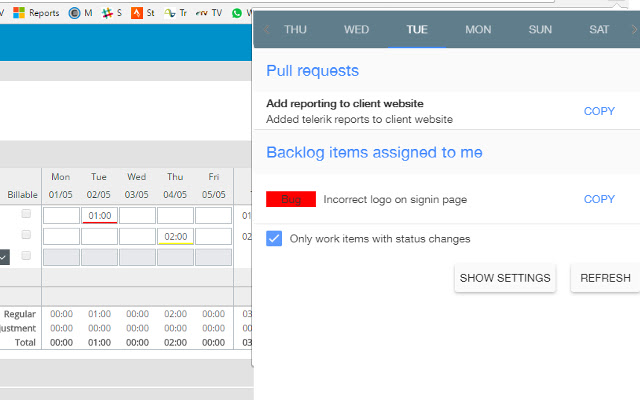This screenshot has width=640, height=400.
Task: Click the empty Wed field in first row
Action: click(x=137, y=216)
